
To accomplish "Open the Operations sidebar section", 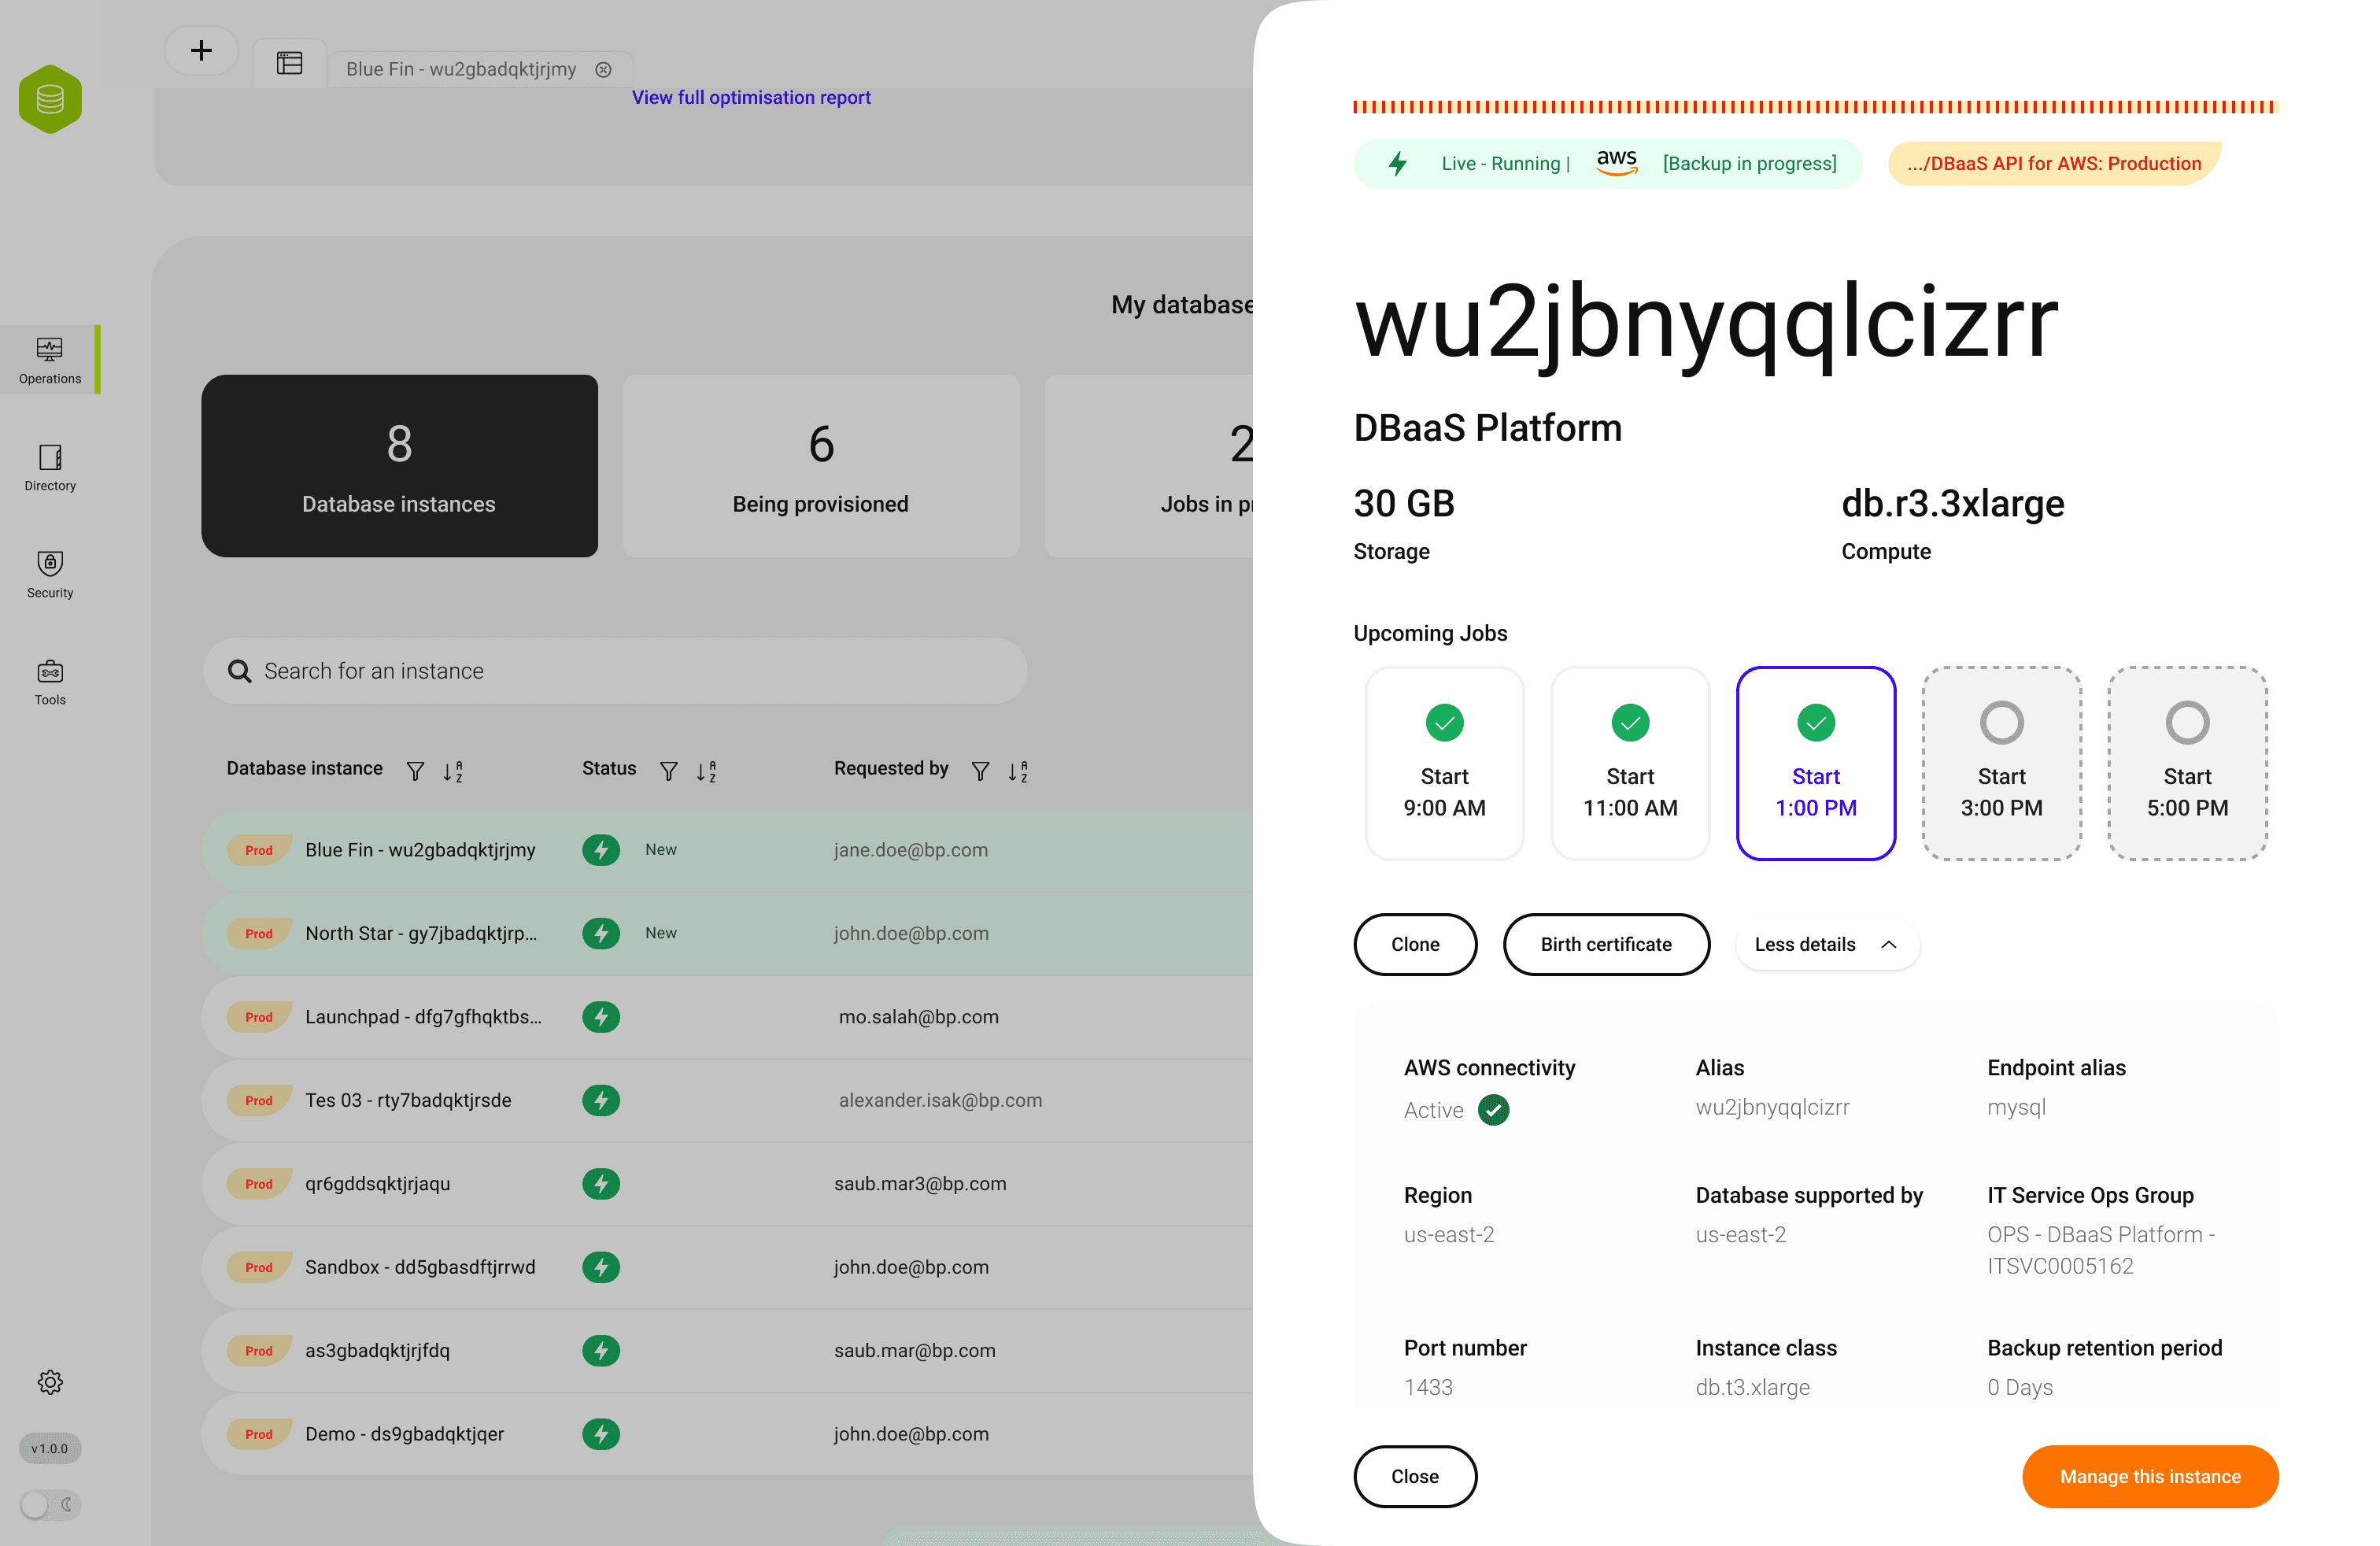I will click(x=50, y=359).
